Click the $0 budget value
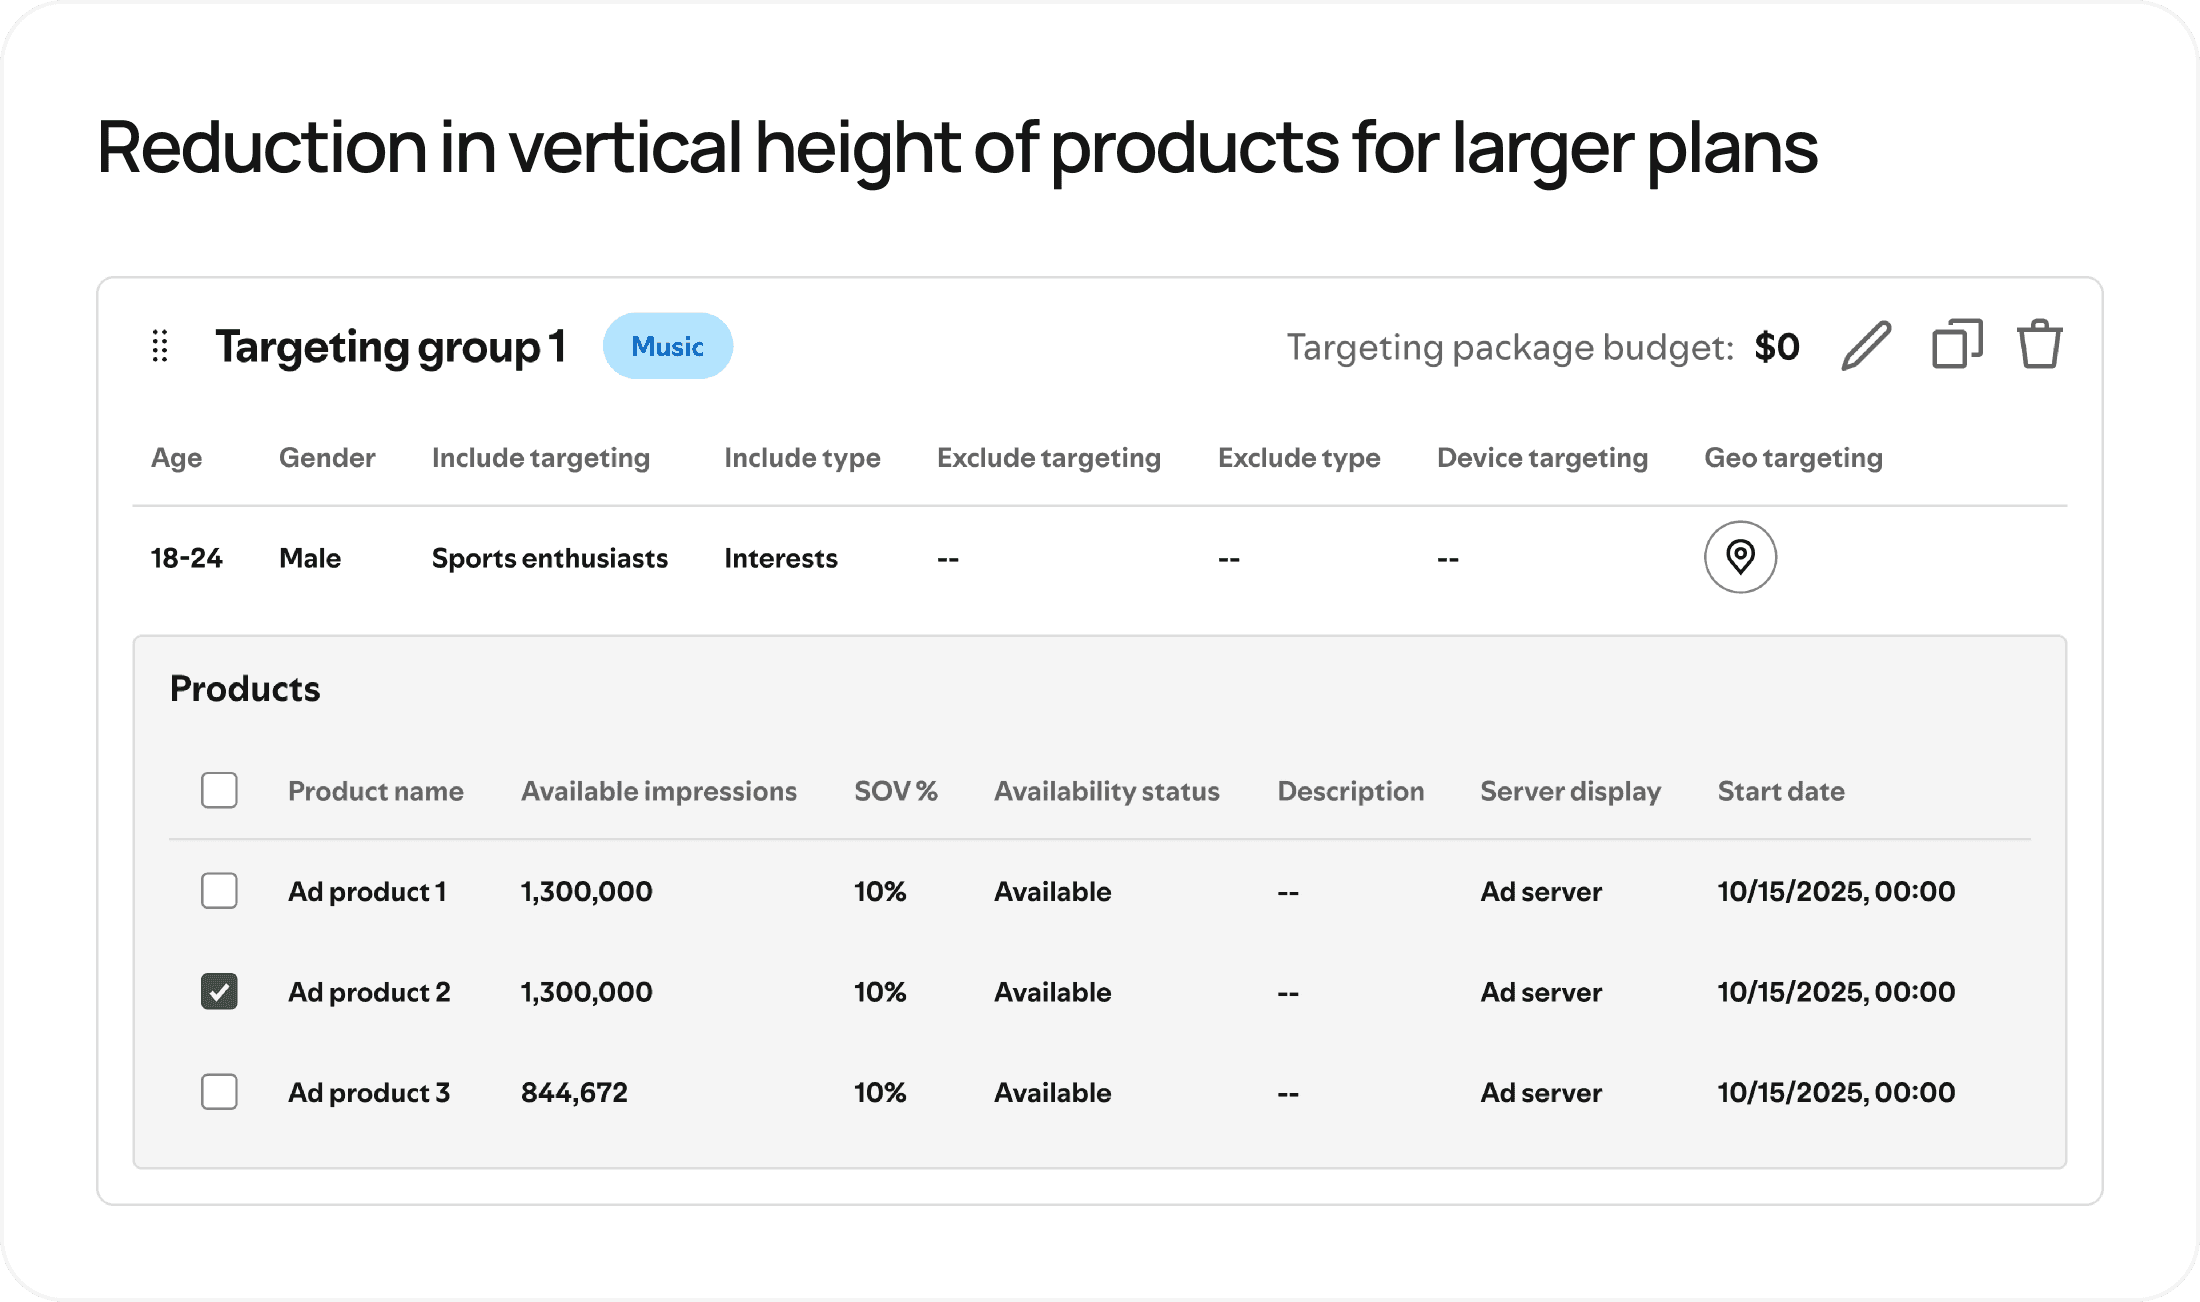 point(1776,347)
